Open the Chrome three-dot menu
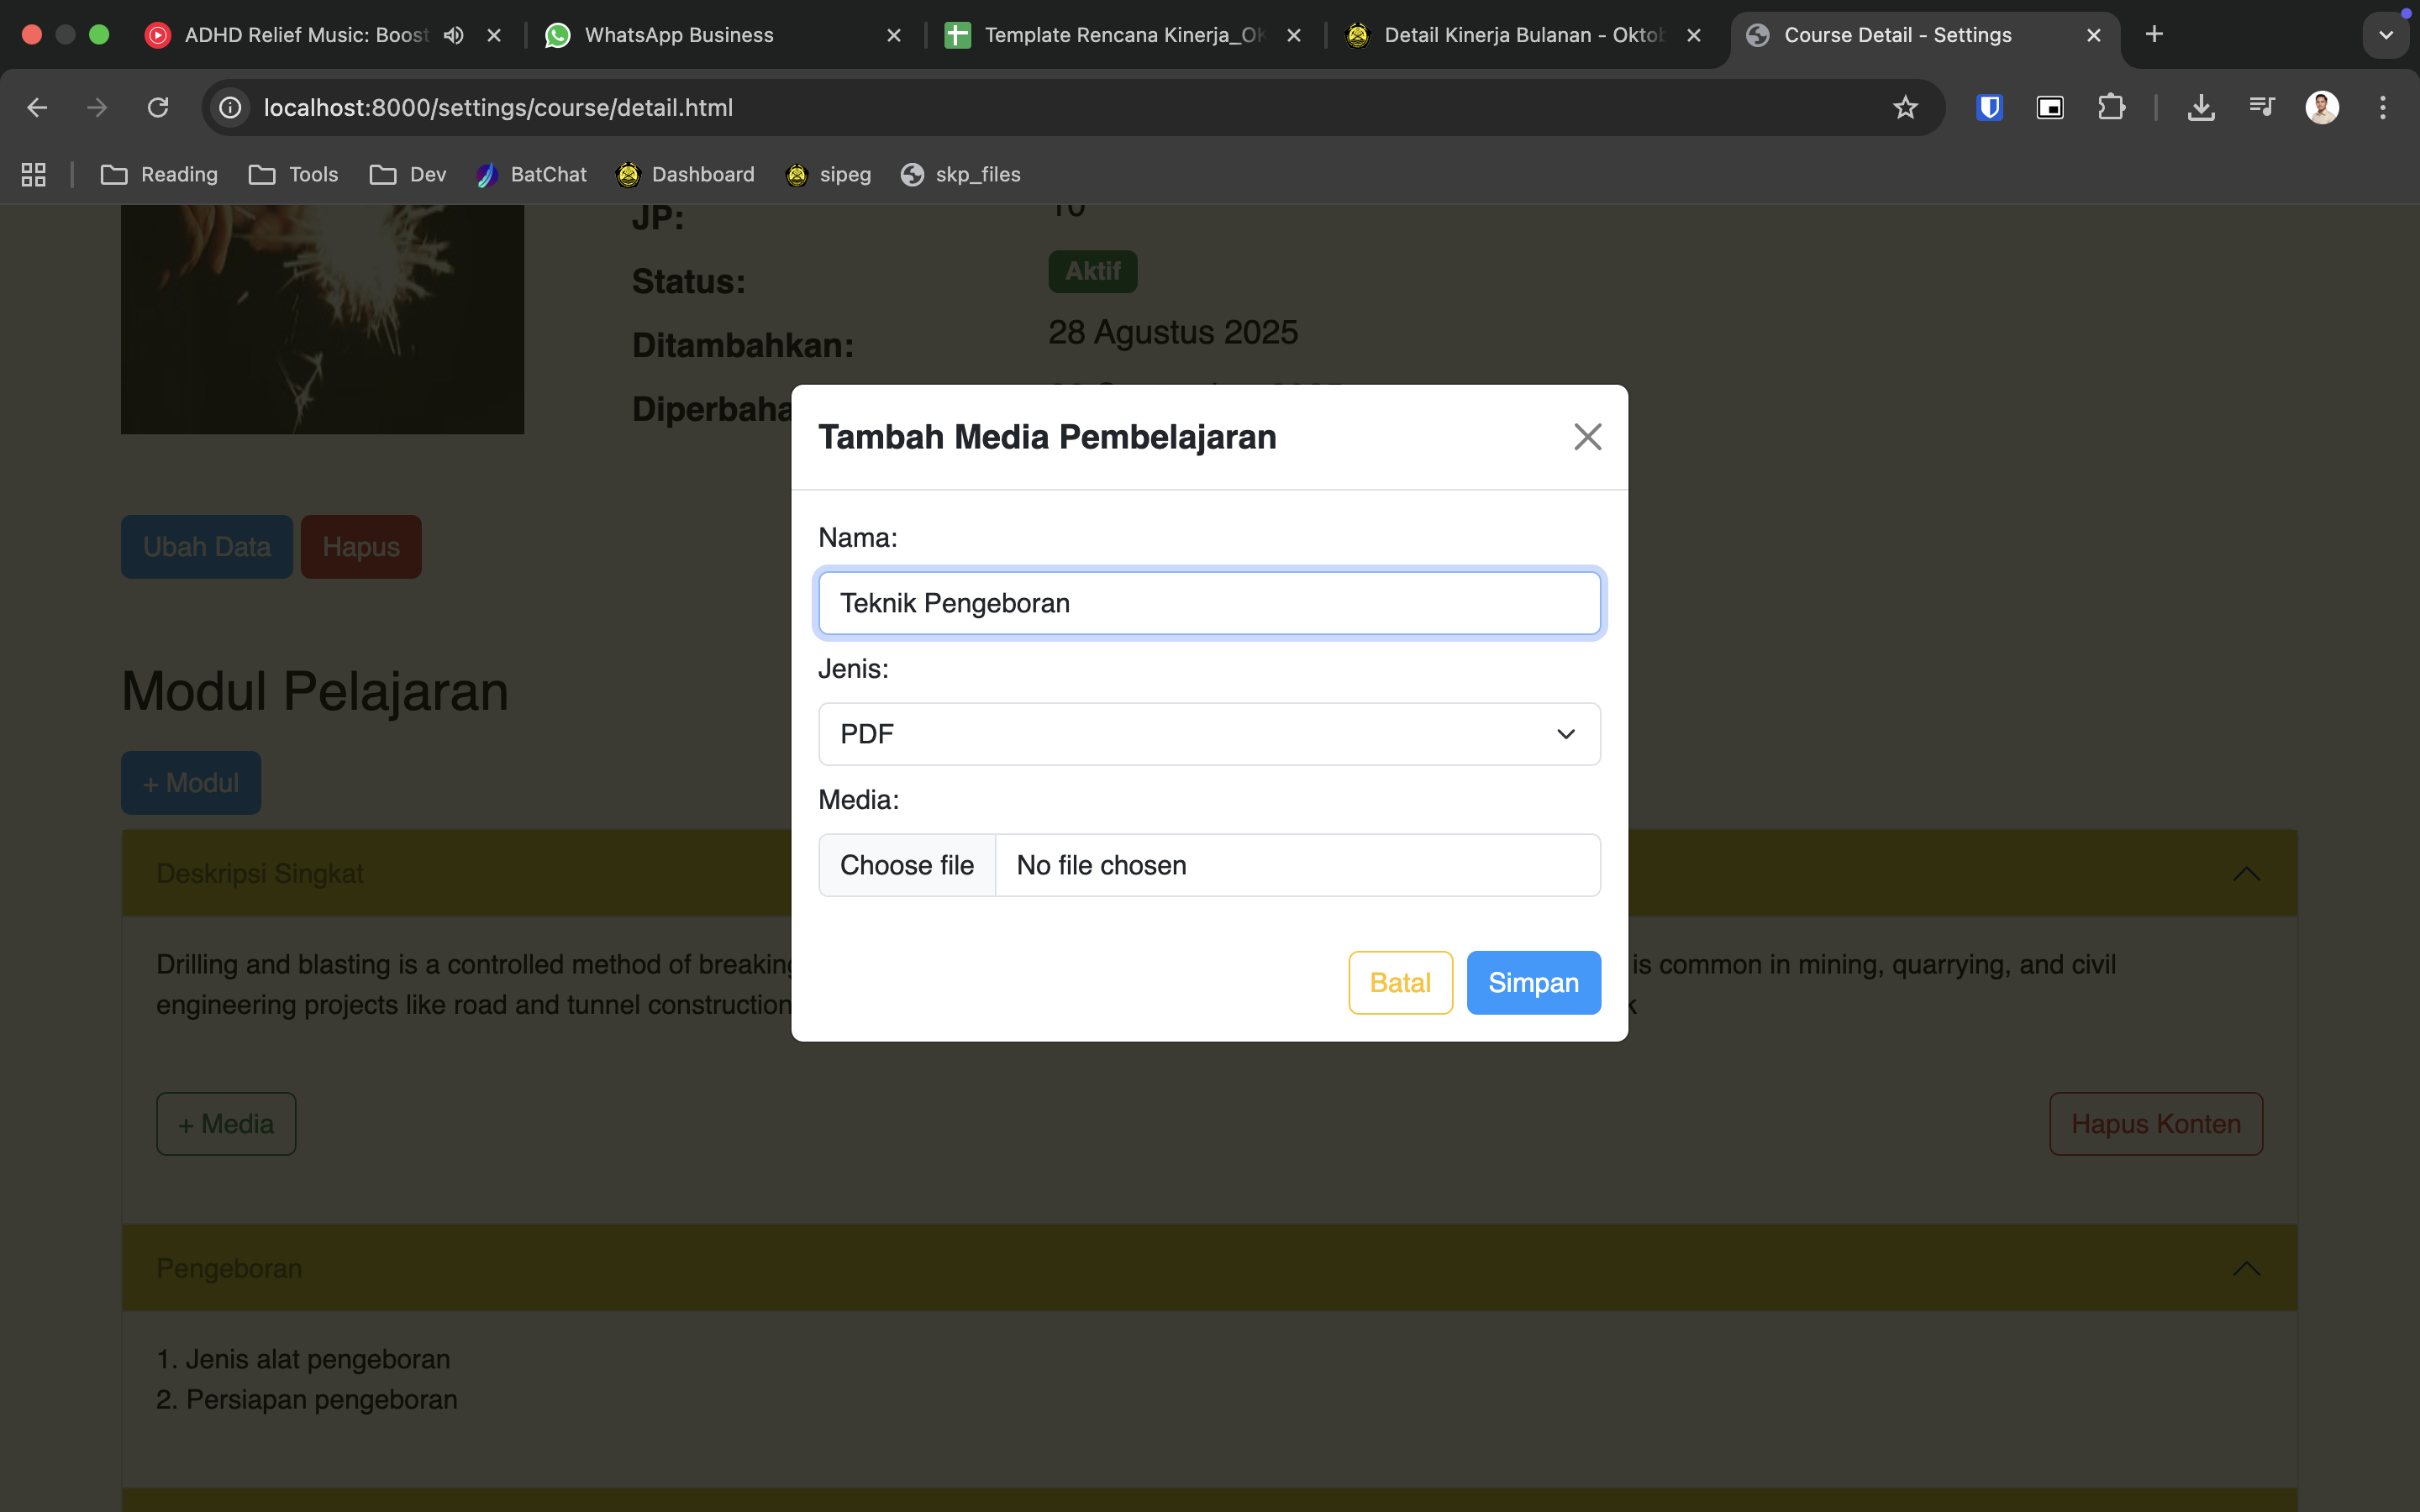 2383,107
